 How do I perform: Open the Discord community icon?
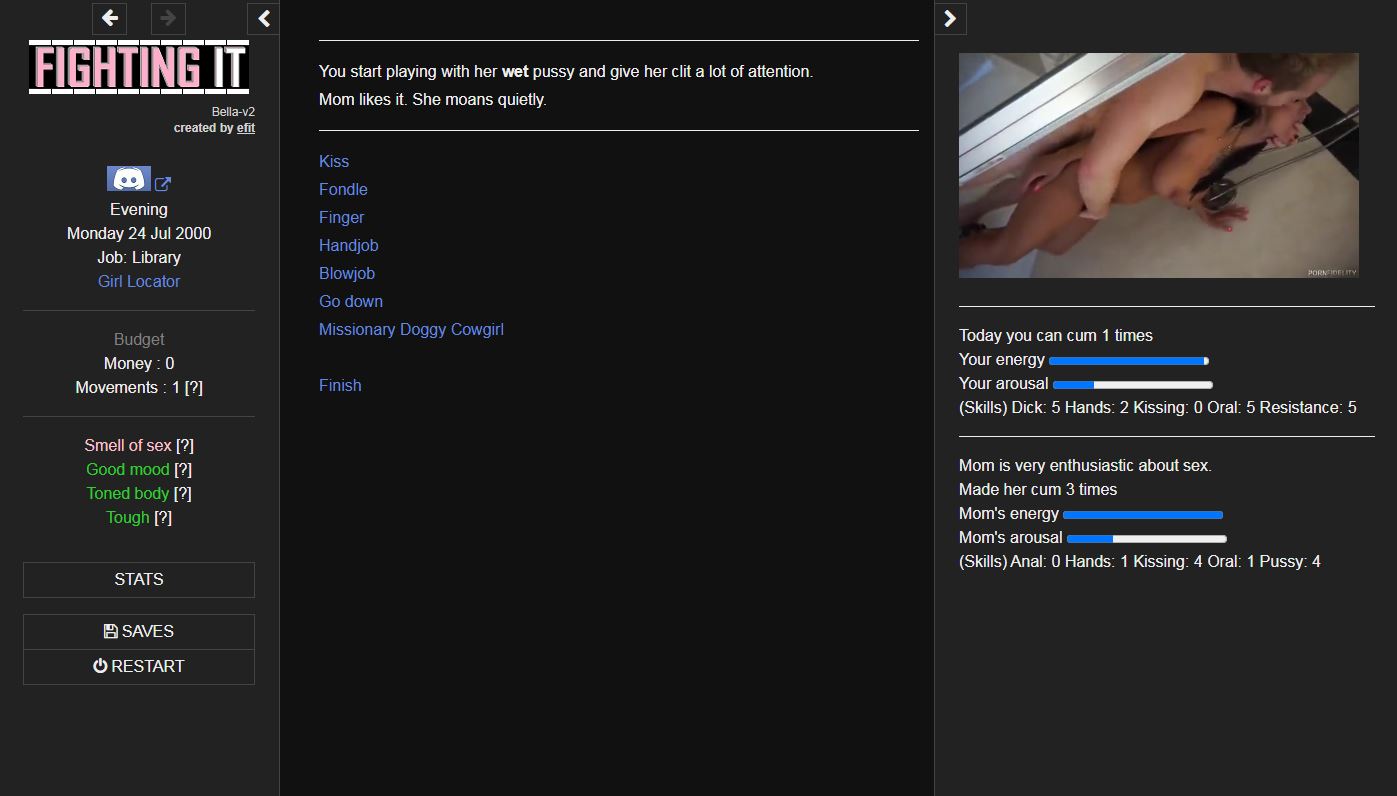click(128, 178)
